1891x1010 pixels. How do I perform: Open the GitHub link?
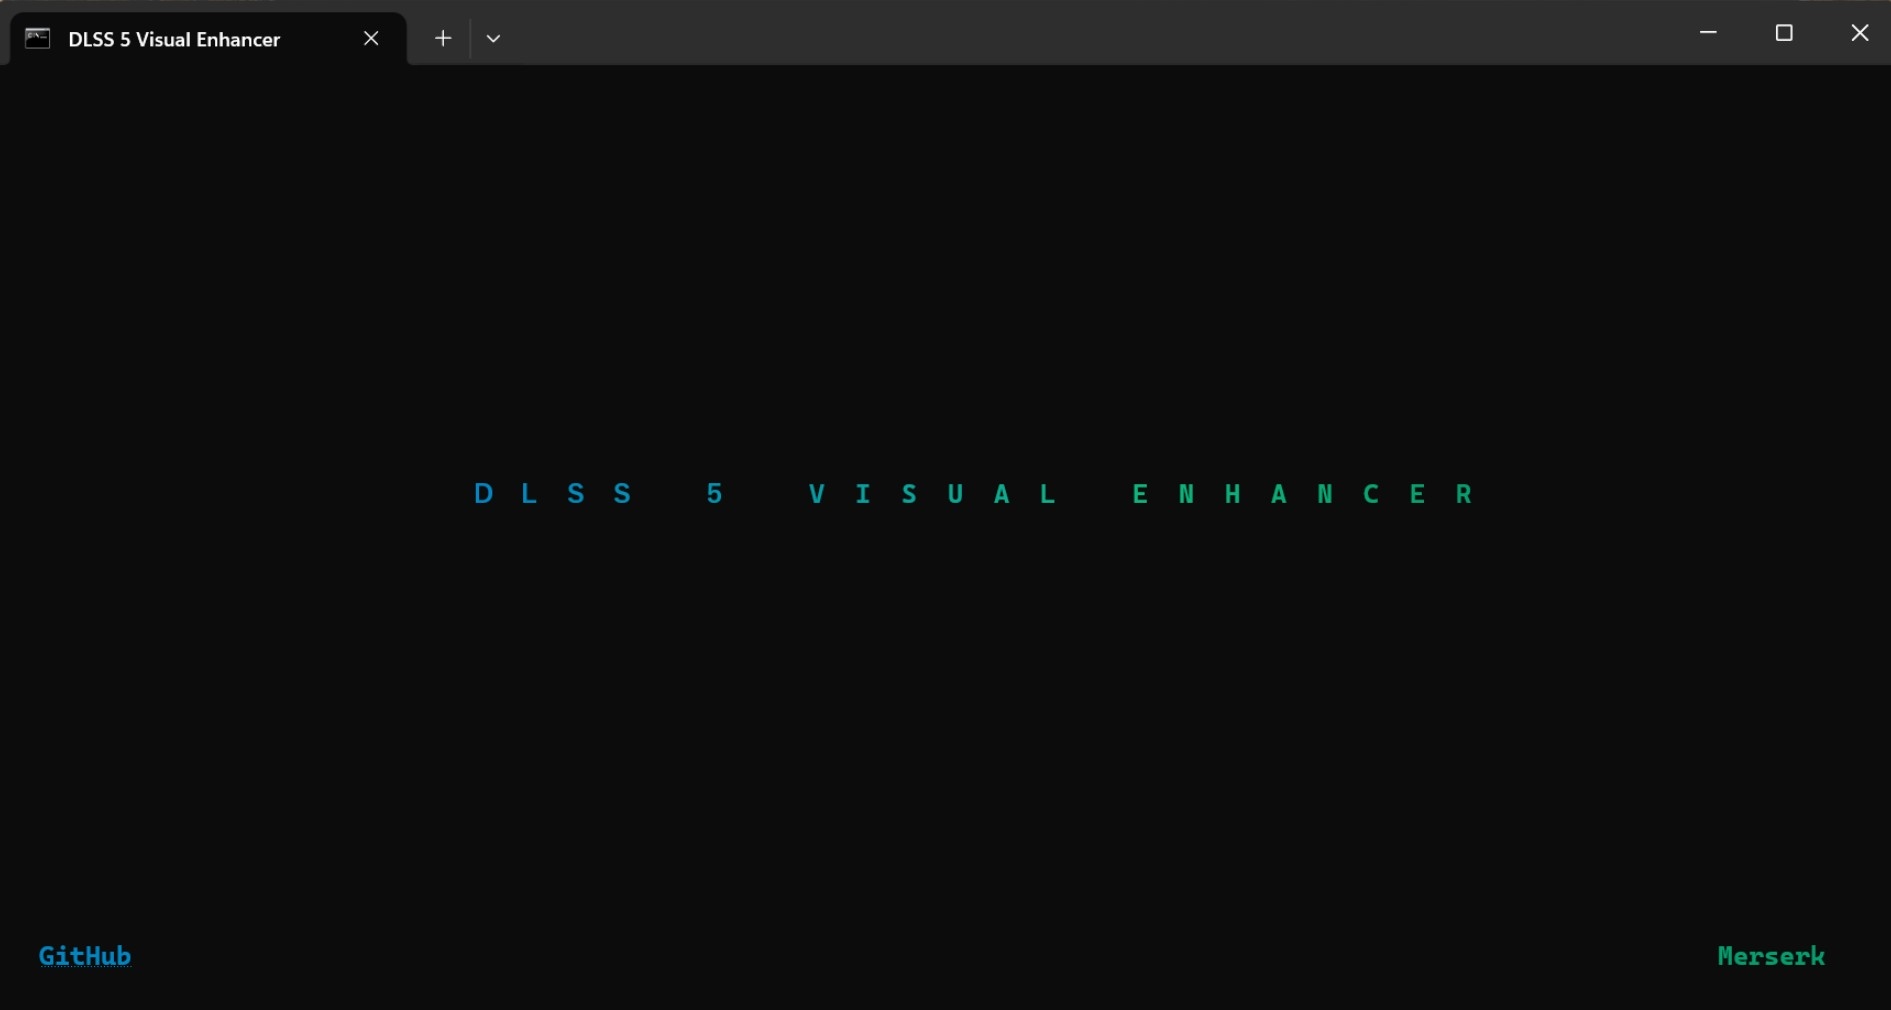click(85, 956)
